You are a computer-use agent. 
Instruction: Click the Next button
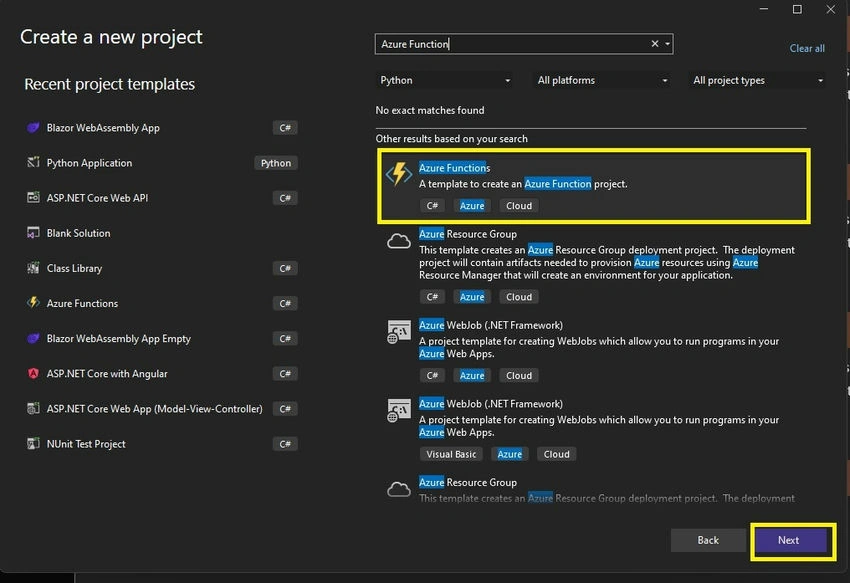coord(788,540)
